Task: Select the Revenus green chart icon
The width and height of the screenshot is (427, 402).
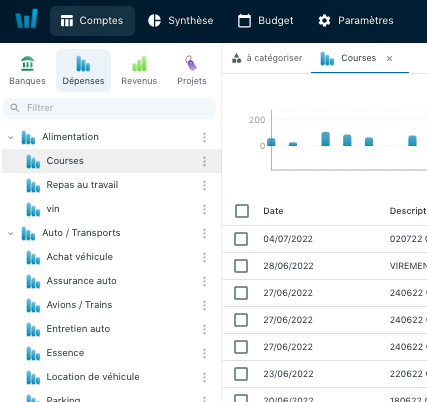Action: pos(139,63)
